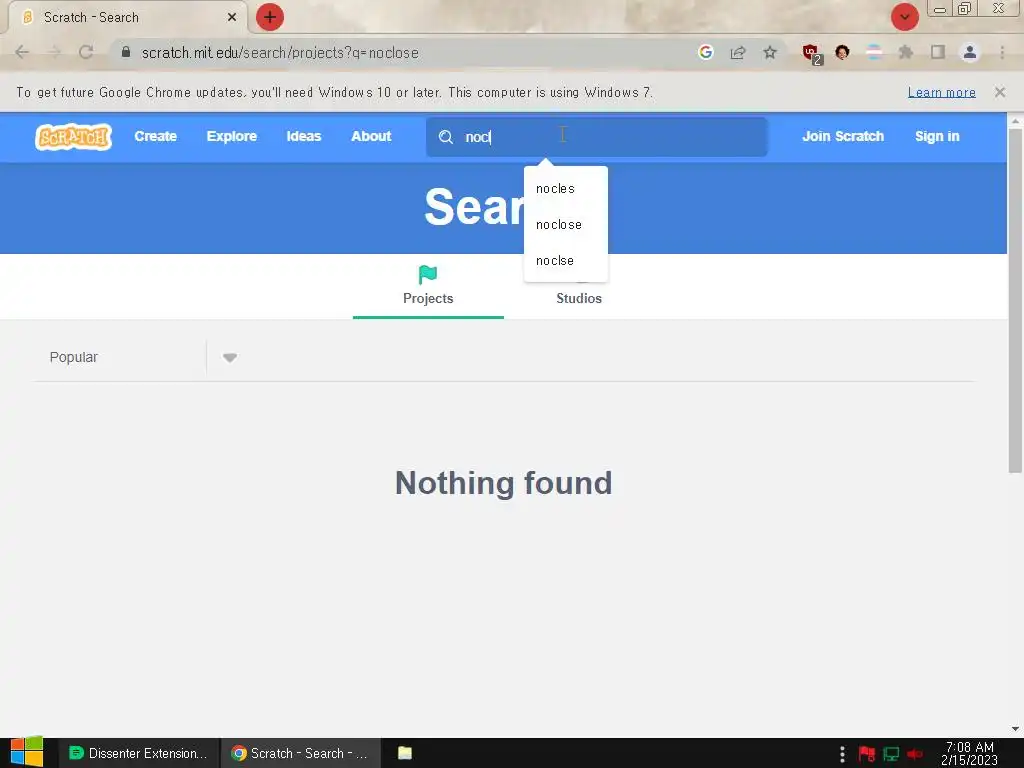Open the About page
The image size is (1024, 768).
coord(371,136)
